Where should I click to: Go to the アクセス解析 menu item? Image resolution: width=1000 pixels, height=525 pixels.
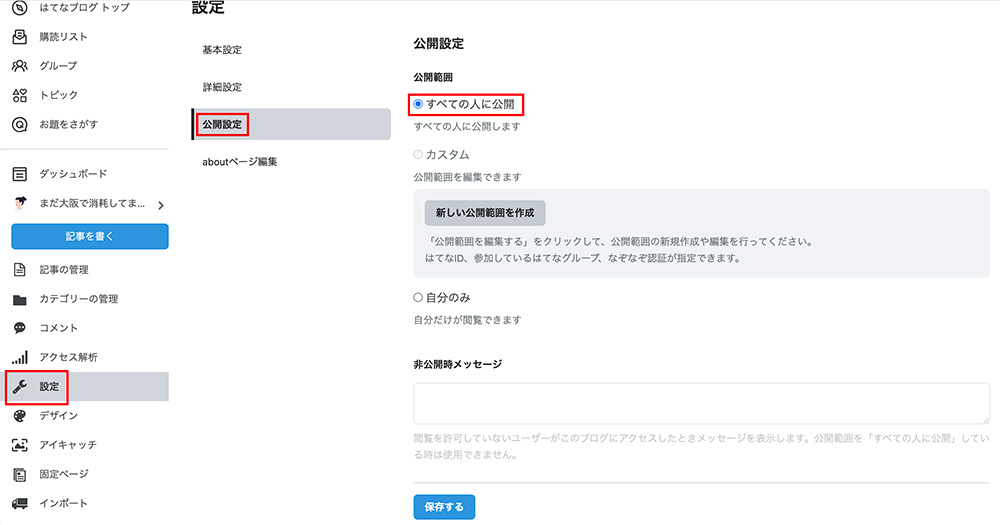click(x=68, y=357)
